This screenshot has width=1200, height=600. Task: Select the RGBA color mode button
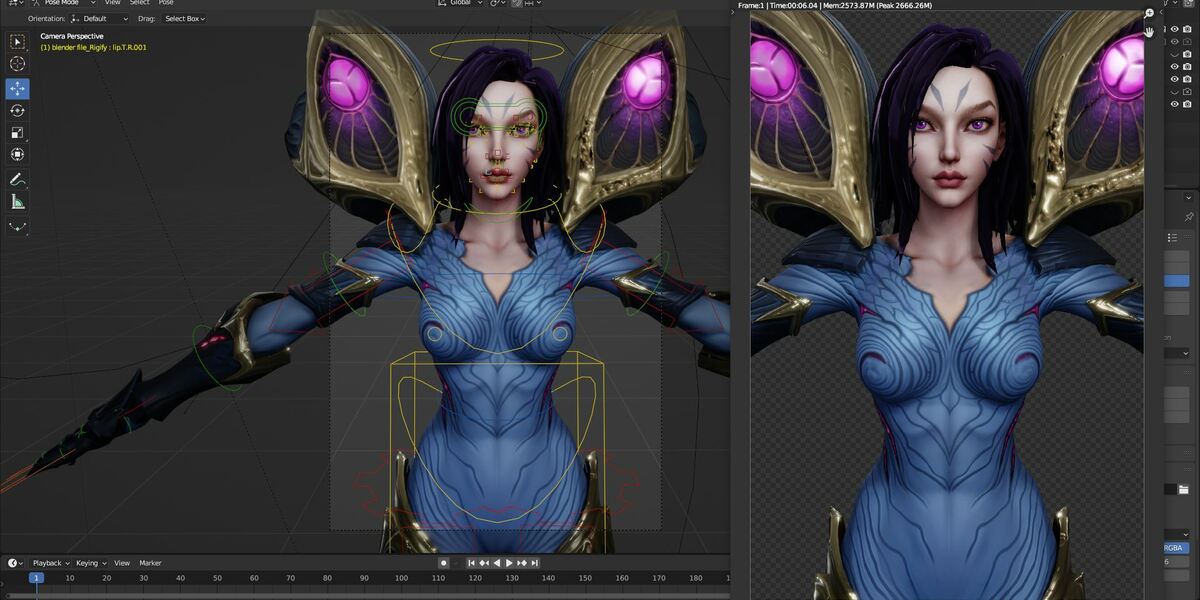(1176, 547)
